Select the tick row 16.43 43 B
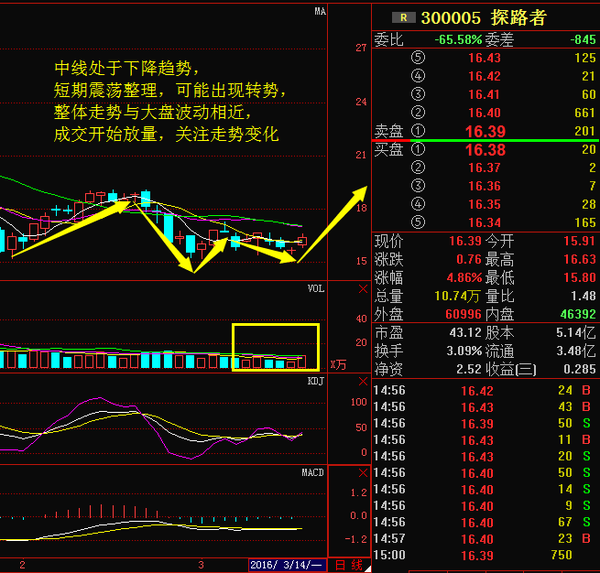 [x=485, y=407]
